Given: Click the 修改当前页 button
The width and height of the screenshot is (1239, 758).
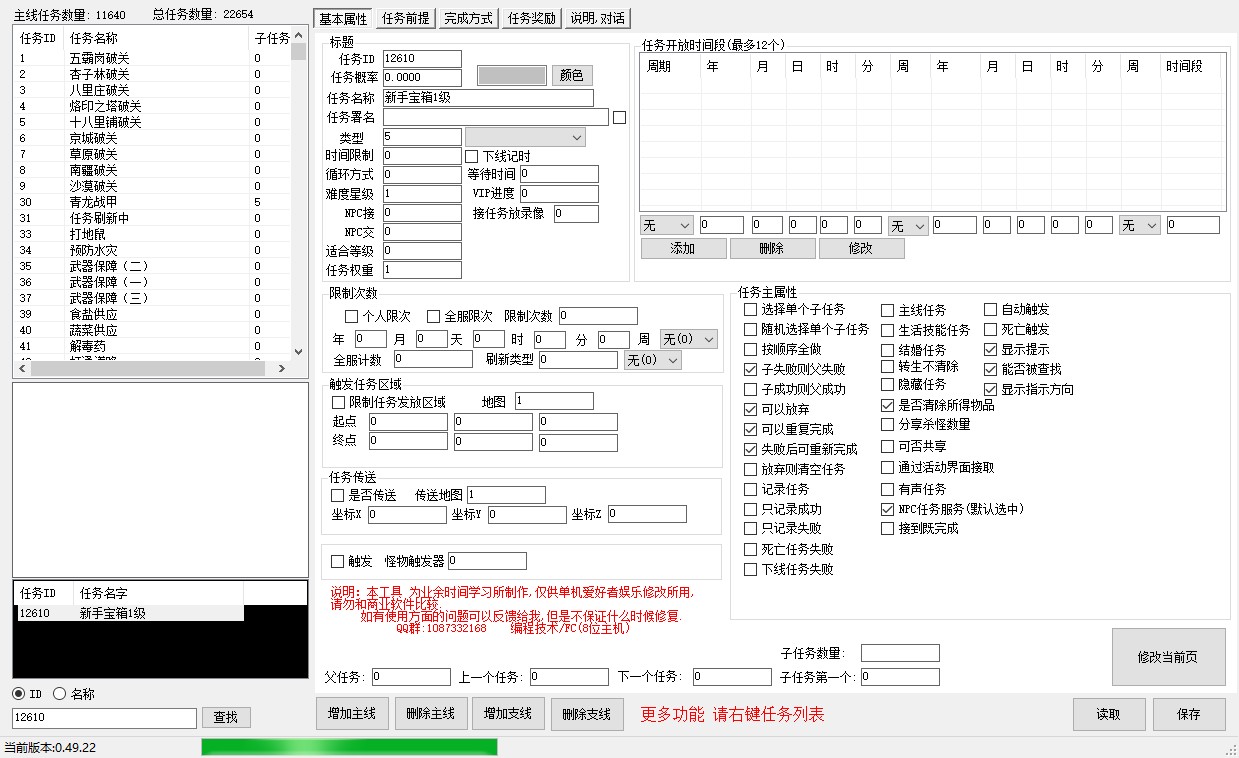Looking at the screenshot, I should 1169,656.
